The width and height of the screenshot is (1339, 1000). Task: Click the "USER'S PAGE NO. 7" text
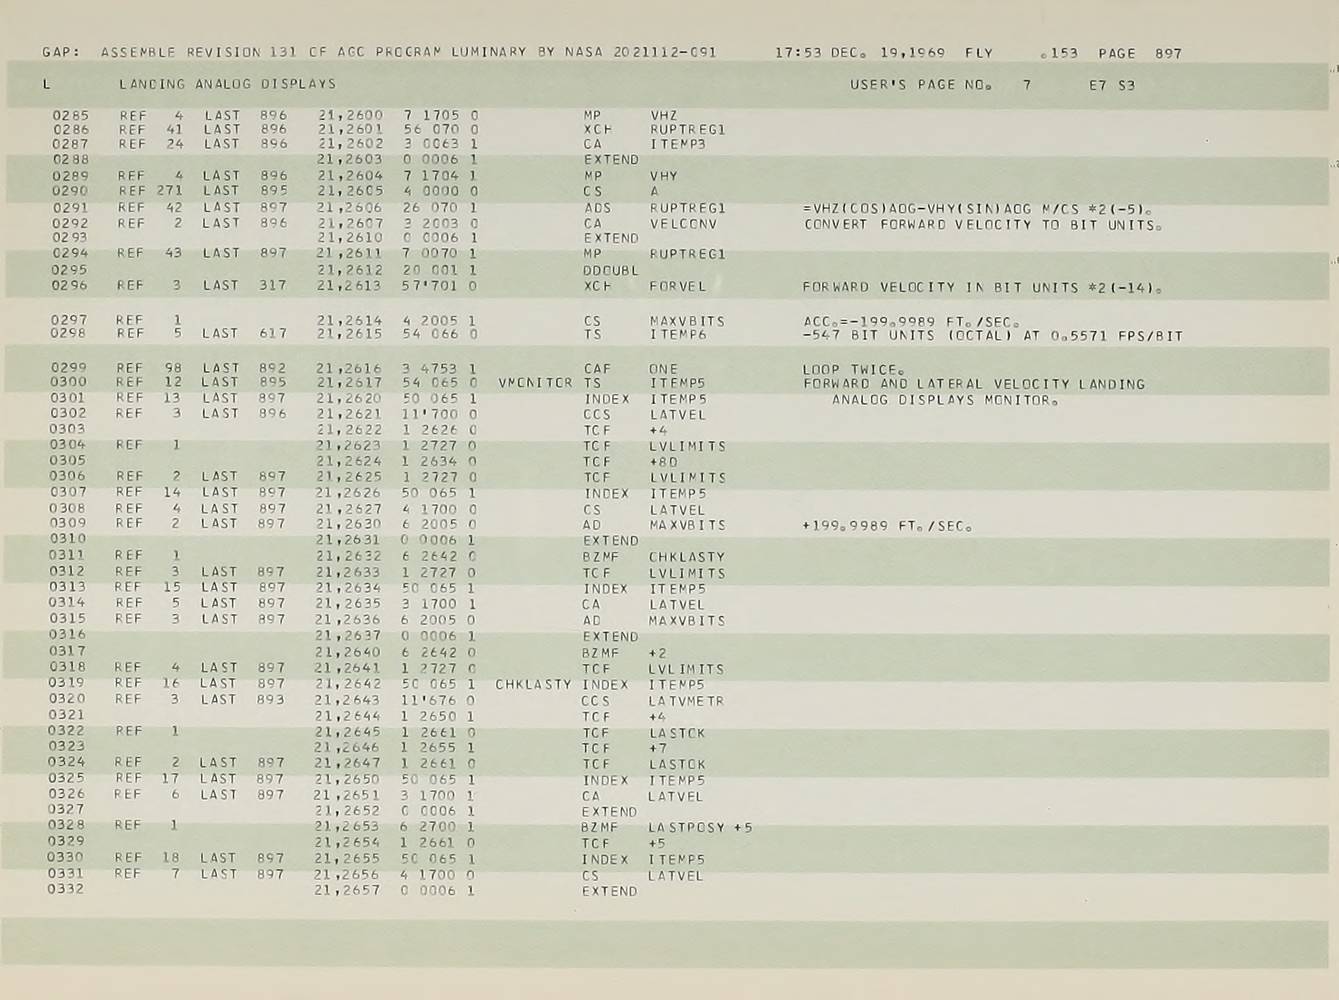pos(940,85)
